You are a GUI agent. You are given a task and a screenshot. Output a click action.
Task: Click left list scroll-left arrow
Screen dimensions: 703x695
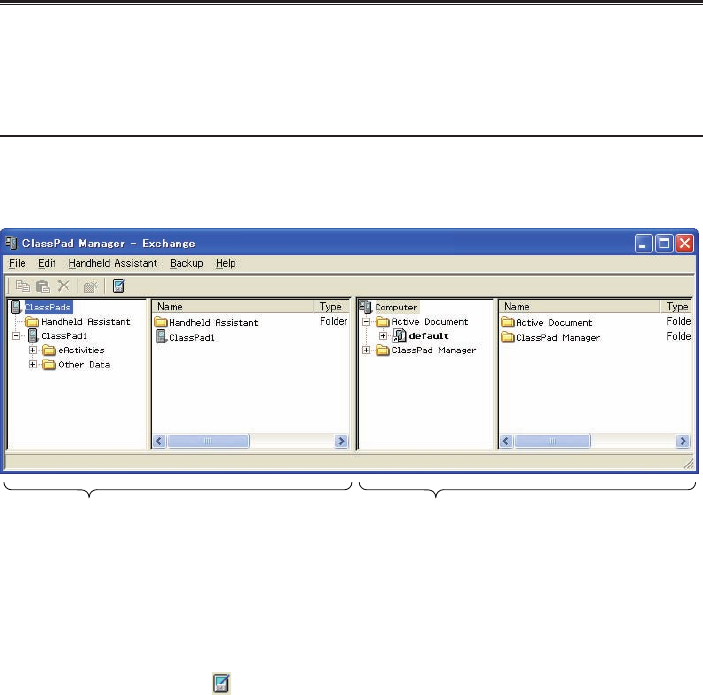point(159,441)
